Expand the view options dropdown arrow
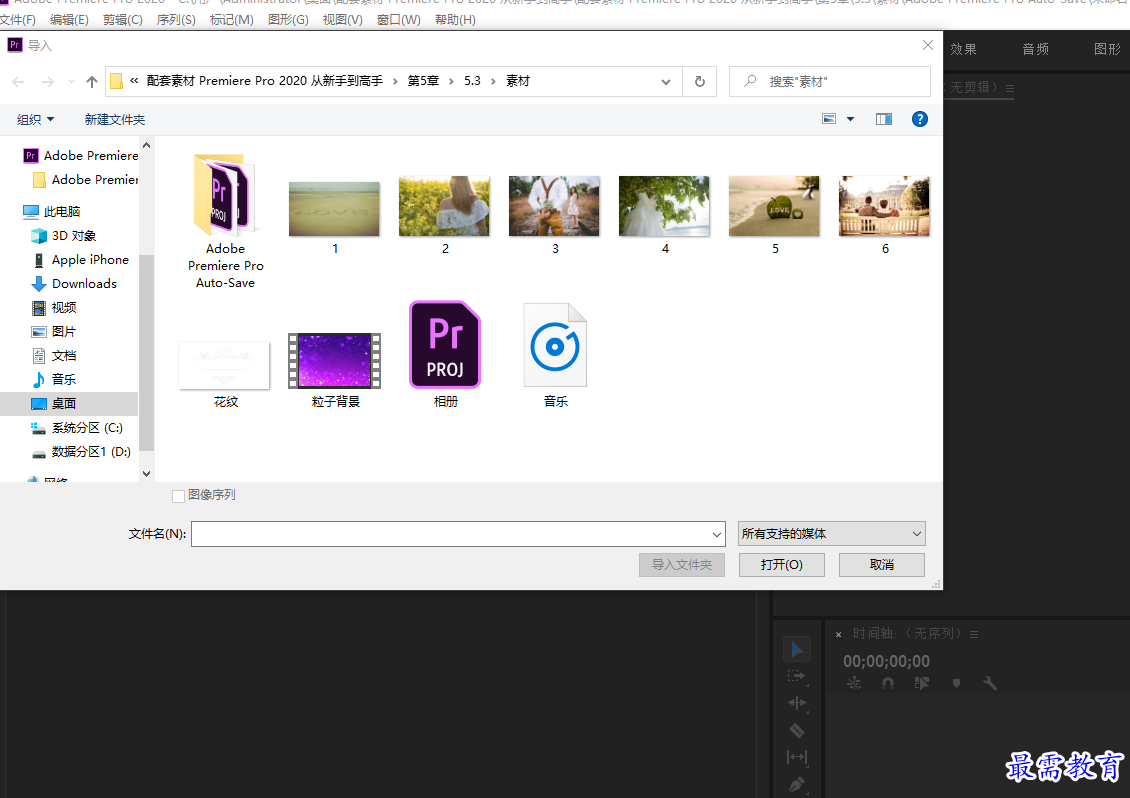This screenshot has height=798, width=1130. coord(850,119)
